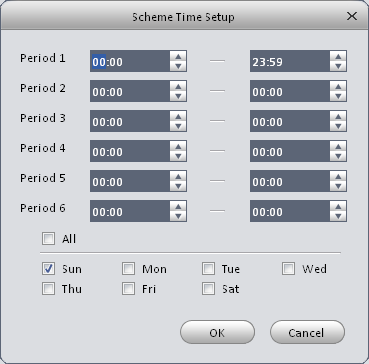Uncheck the Sun checkbox
This screenshot has width=369, height=364.
pyautogui.click(x=49, y=269)
